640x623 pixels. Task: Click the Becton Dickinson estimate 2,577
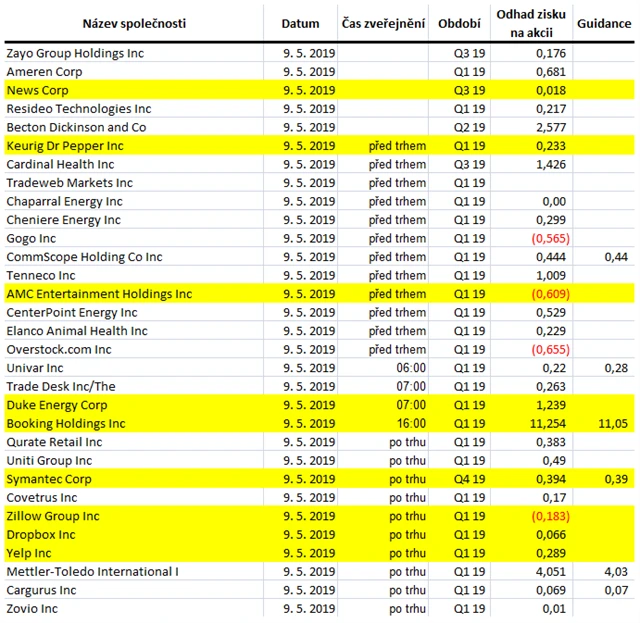coord(550,127)
